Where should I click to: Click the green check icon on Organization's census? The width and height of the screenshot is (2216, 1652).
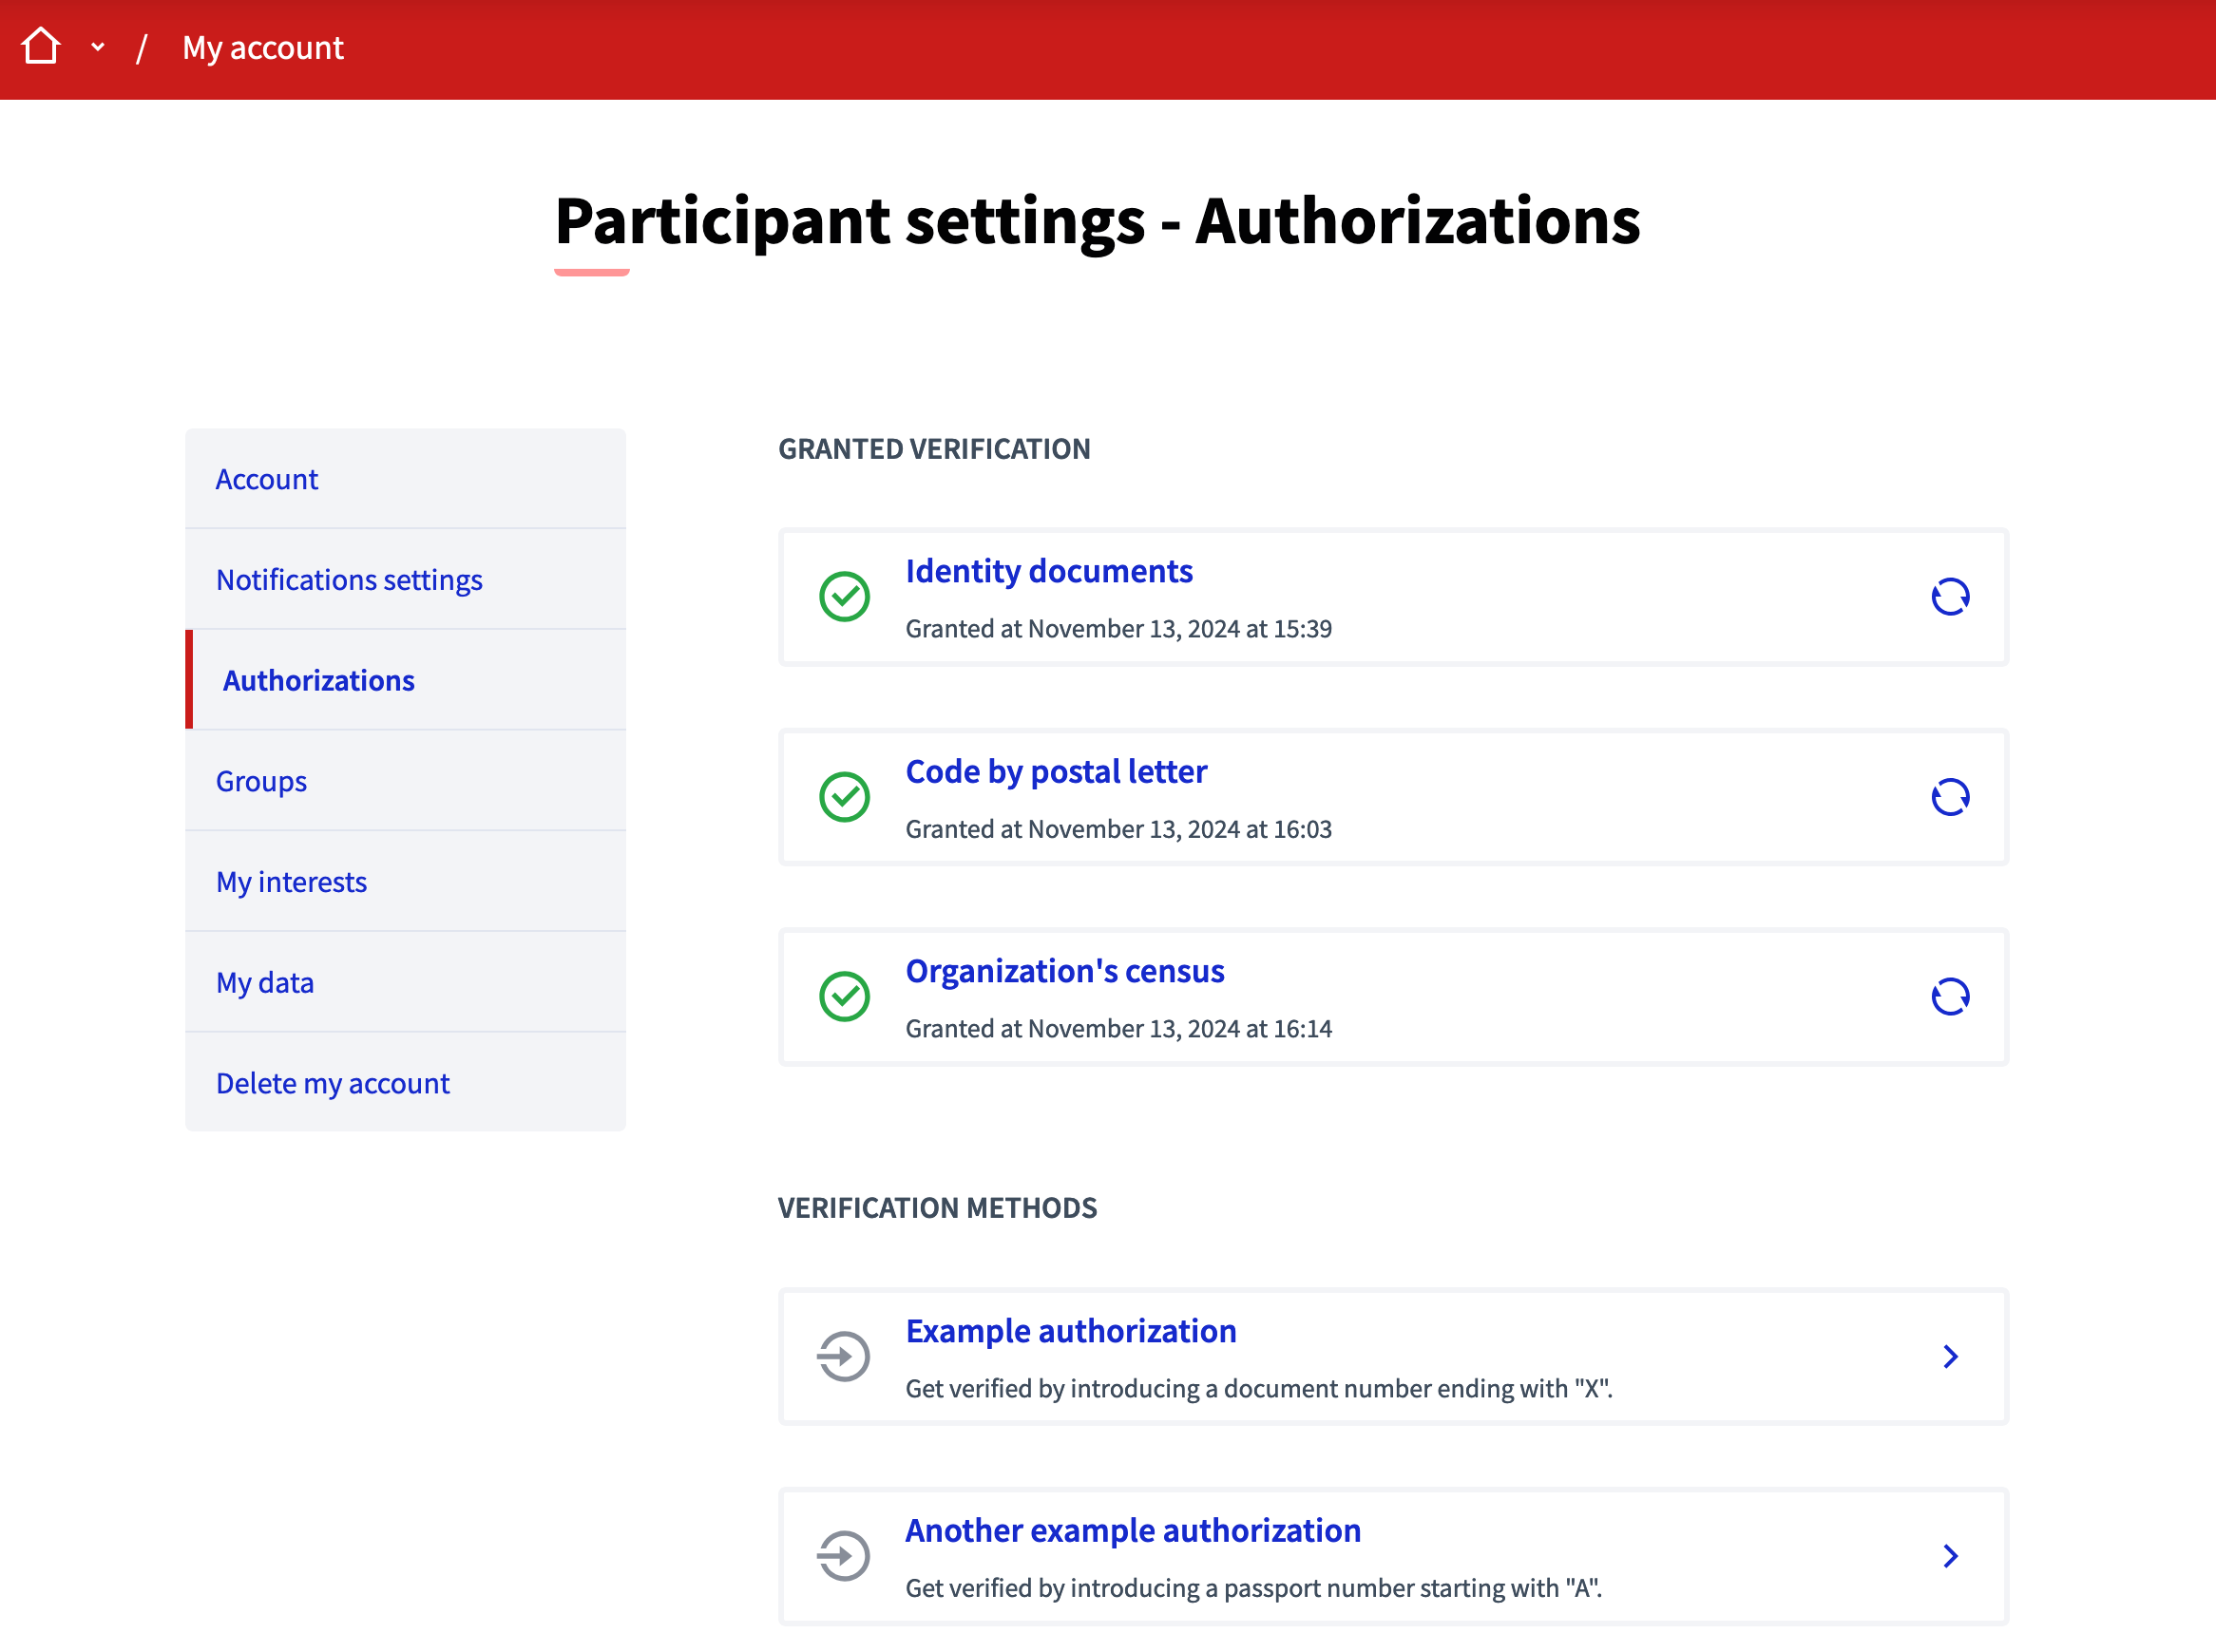(x=844, y=996)
